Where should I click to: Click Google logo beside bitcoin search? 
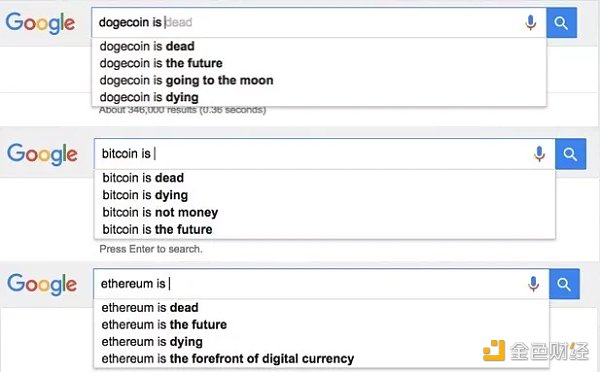pyautogui.click(x=42, y=154)
